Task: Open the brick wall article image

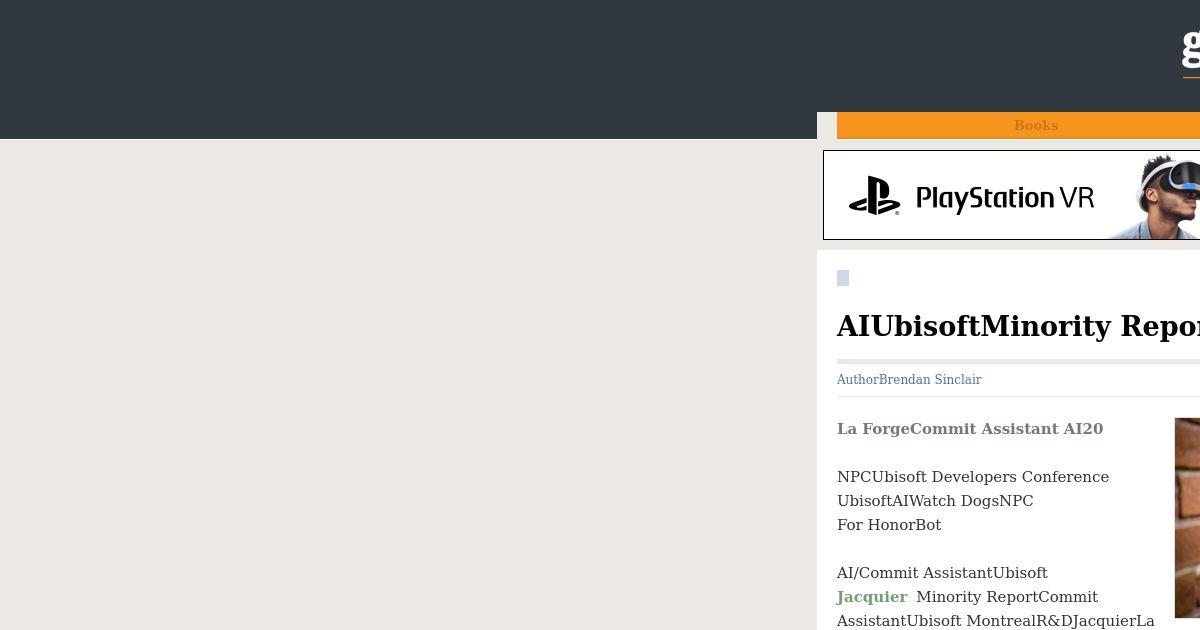Action: (1187, 517)
